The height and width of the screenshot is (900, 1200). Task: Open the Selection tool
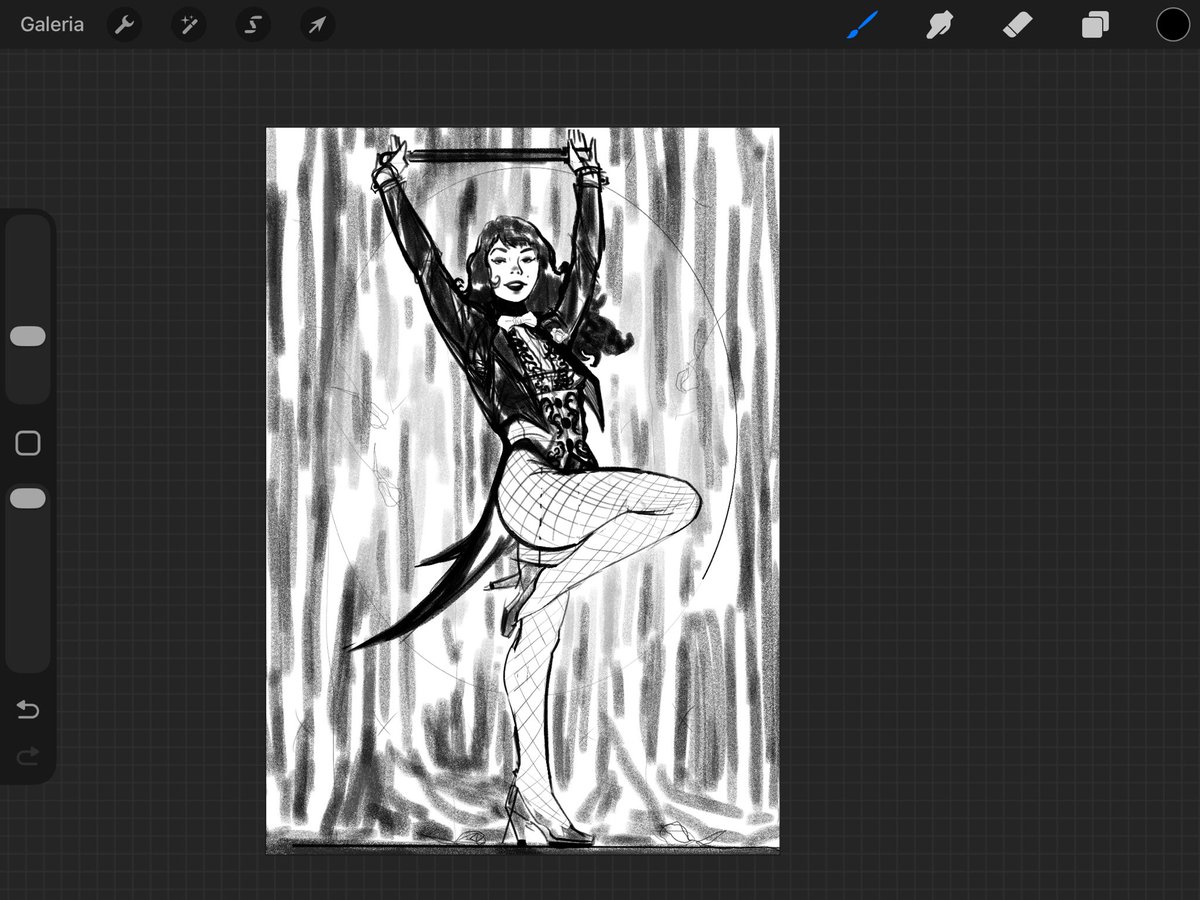coord(253,25)
